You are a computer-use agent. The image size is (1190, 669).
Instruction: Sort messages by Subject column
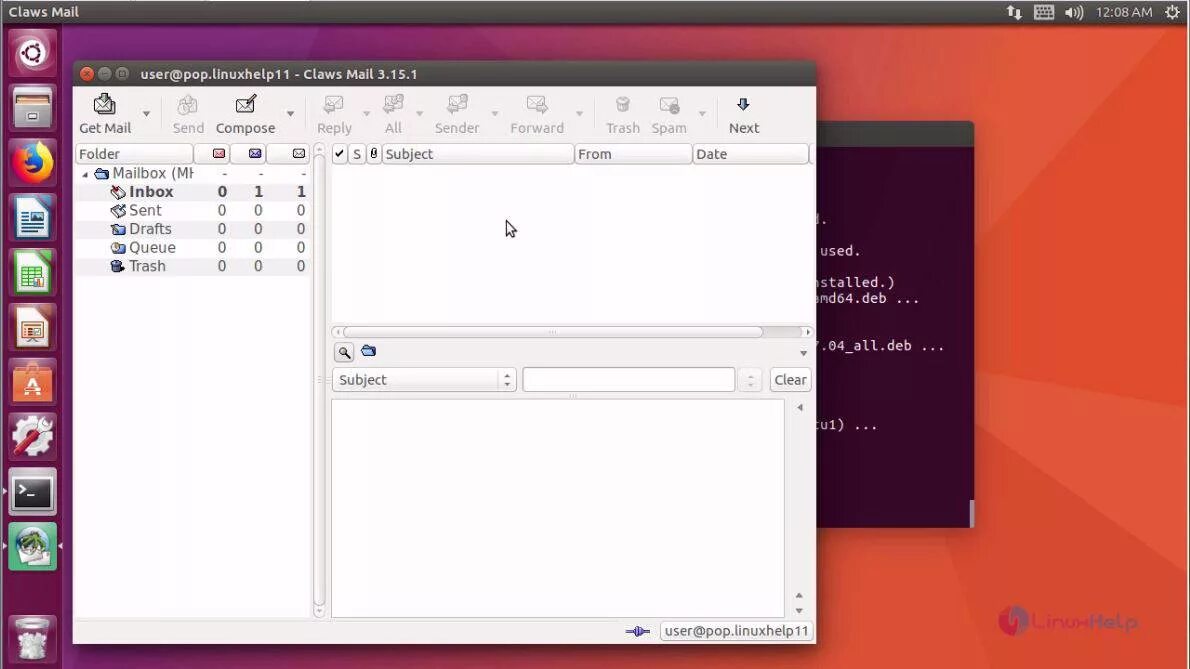click(x=477, y=154)
